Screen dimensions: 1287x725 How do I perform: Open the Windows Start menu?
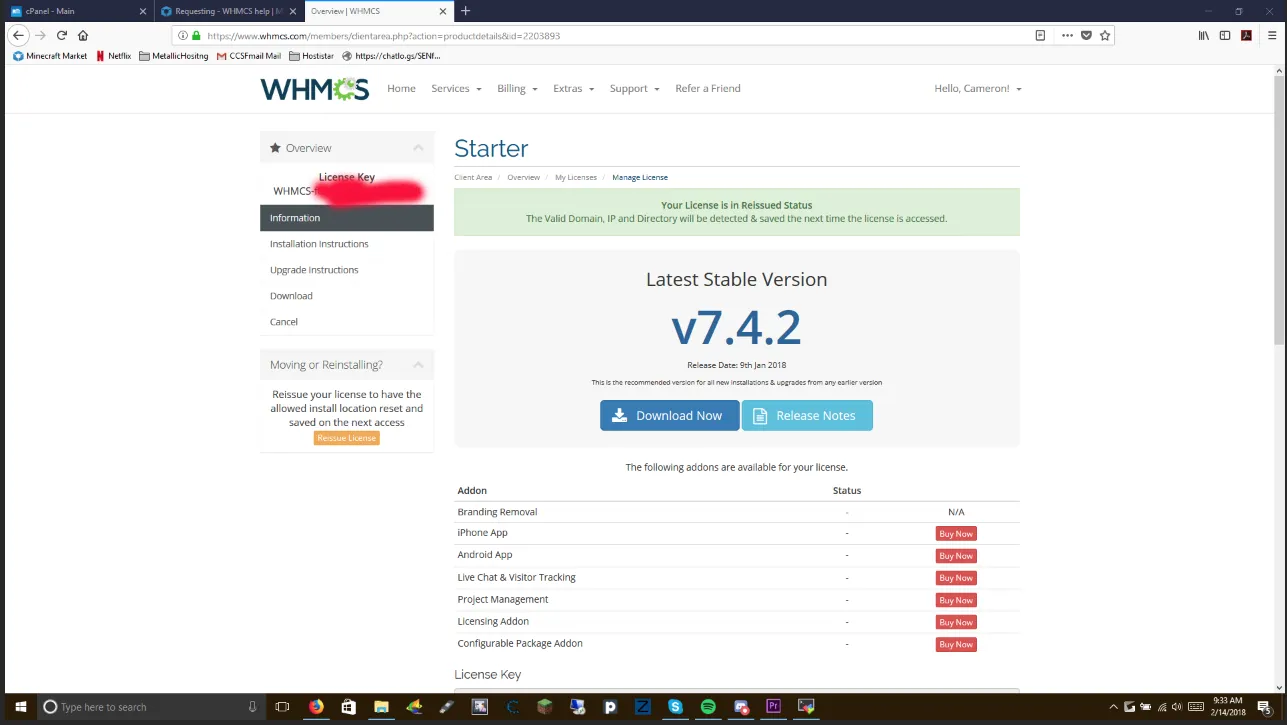pyautogui.click(x=20, y=707)
